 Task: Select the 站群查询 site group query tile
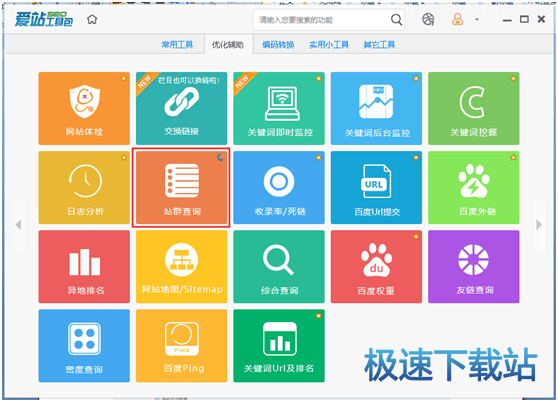(x=181, y=187)
